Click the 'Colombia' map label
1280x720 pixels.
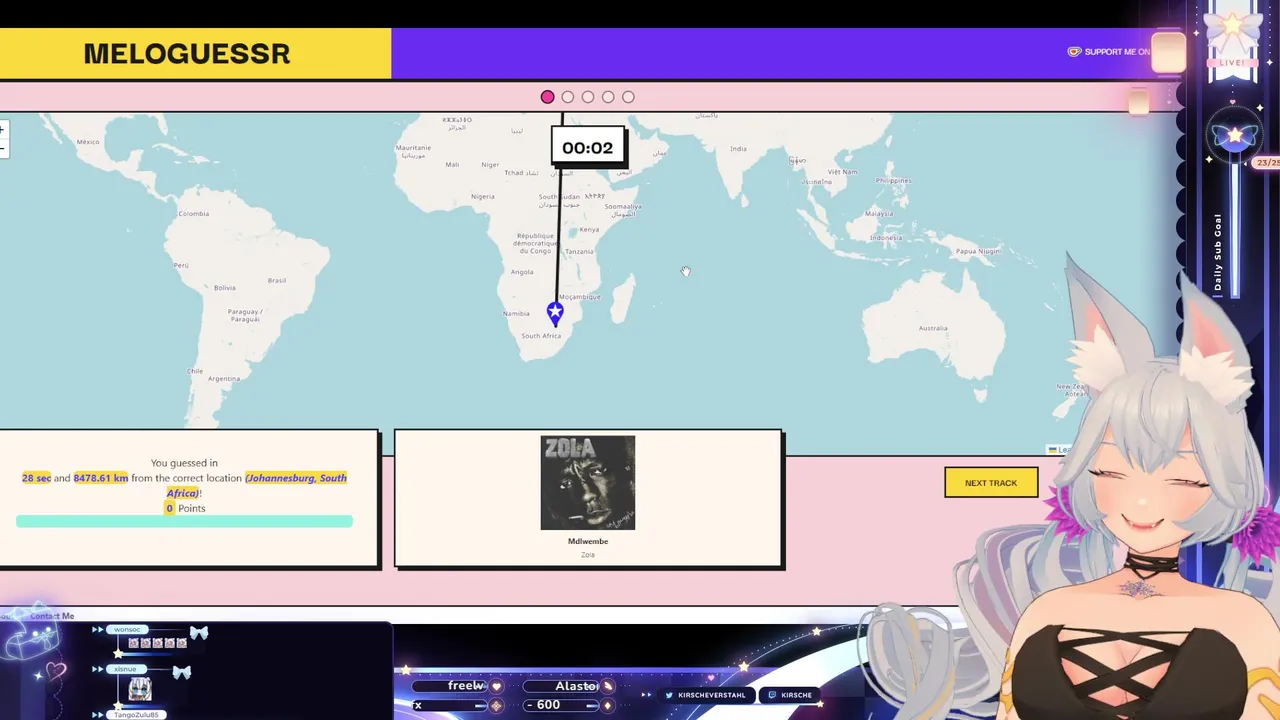[194, 213]
